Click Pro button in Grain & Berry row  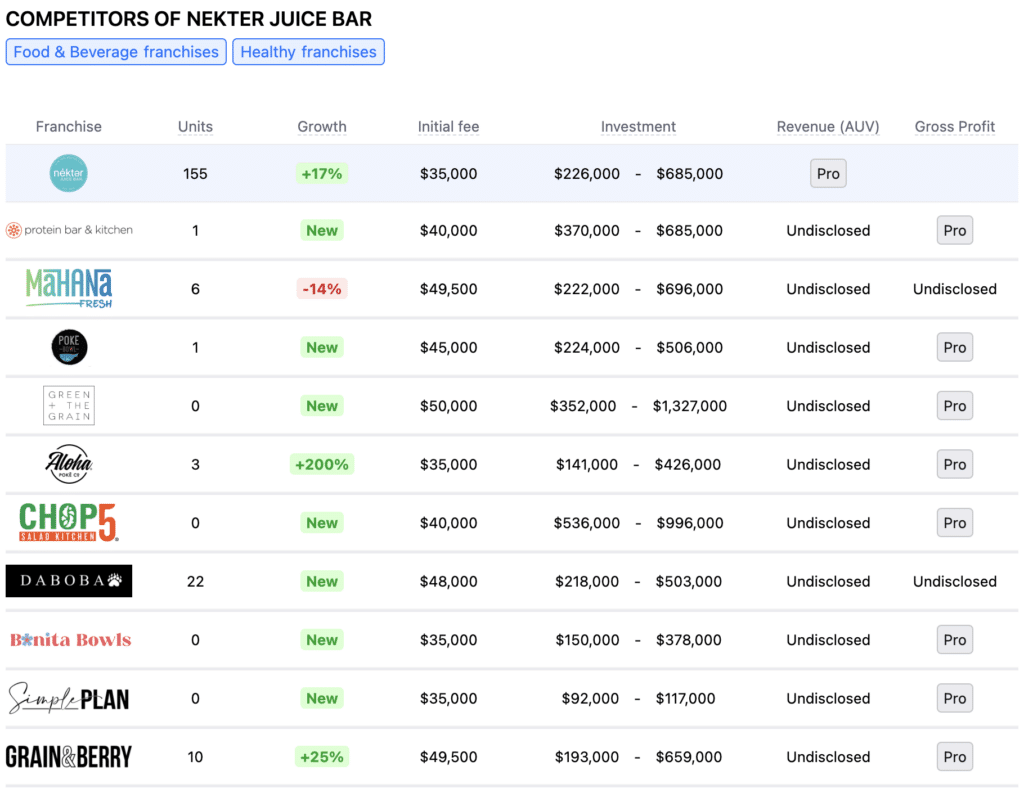tap(955, 756)
